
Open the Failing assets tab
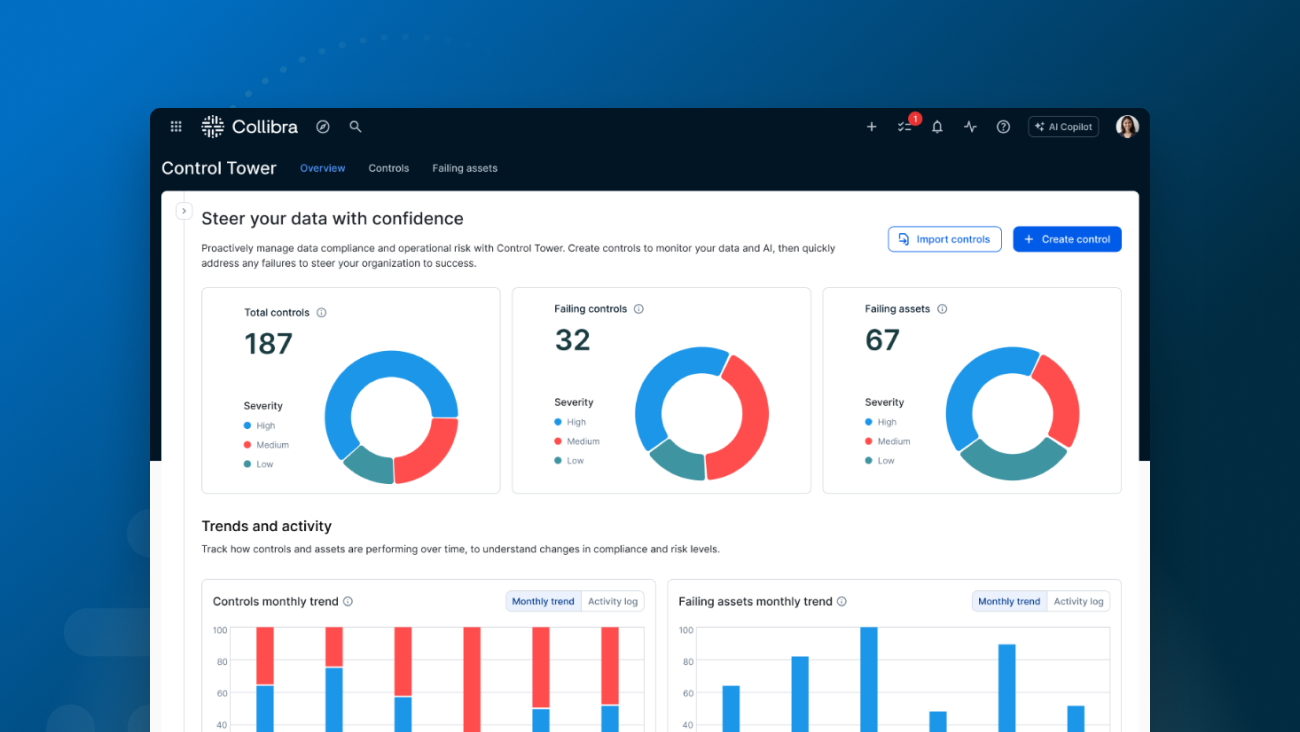(x=464, y=168)
